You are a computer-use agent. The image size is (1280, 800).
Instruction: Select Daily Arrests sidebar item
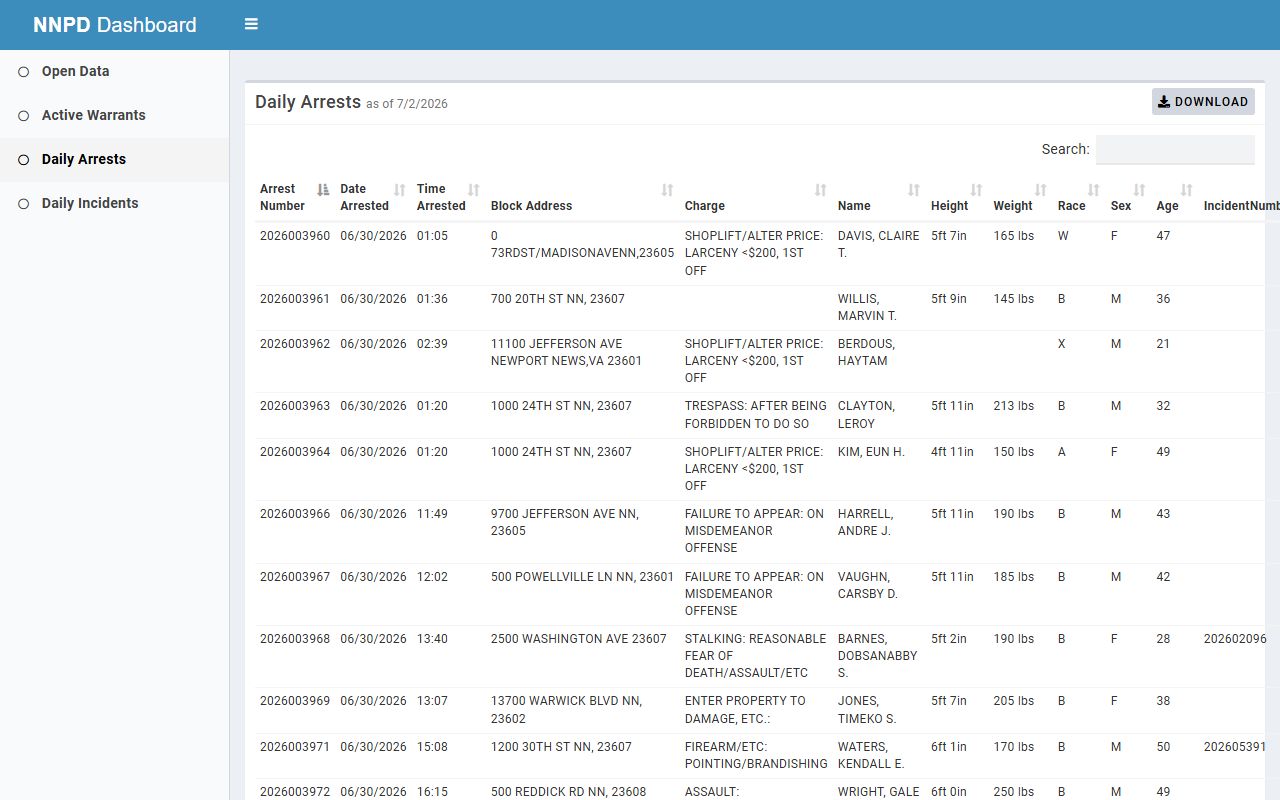click(x=114, y=160)
